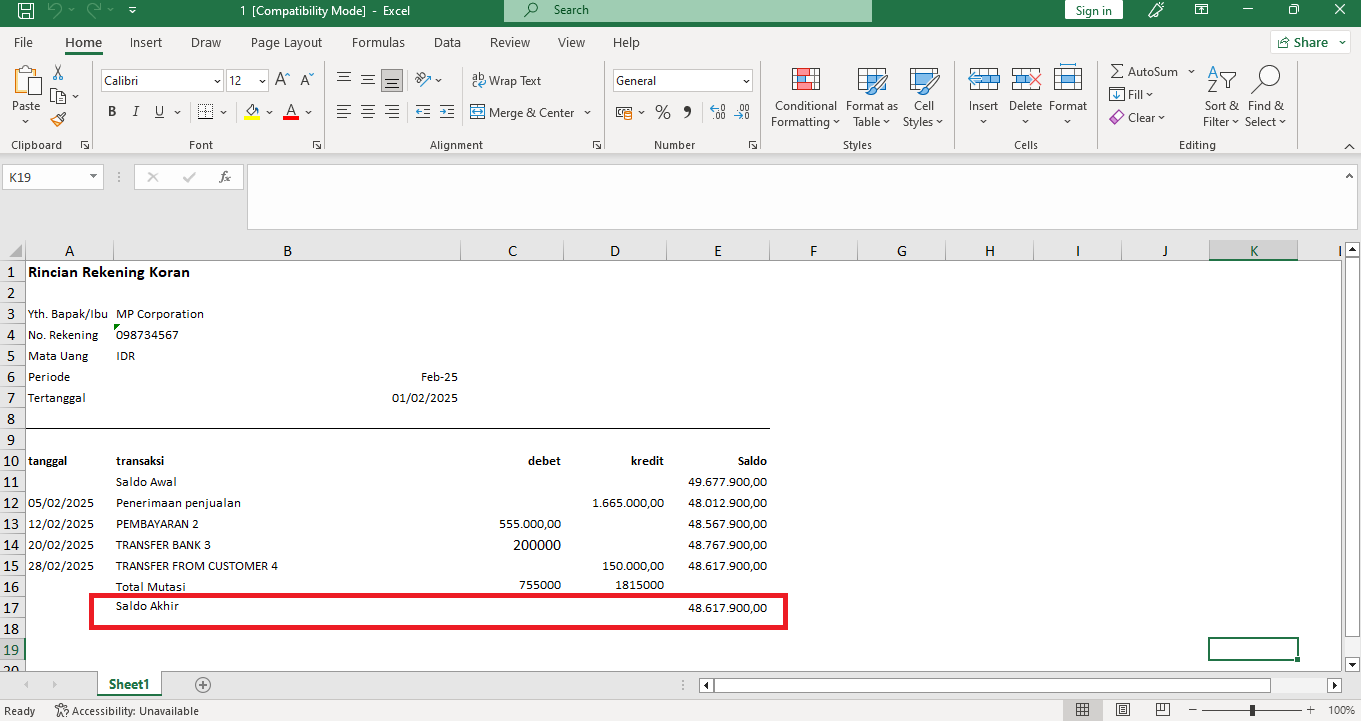Select the Saldo Akhir cell

pos(147,607)
